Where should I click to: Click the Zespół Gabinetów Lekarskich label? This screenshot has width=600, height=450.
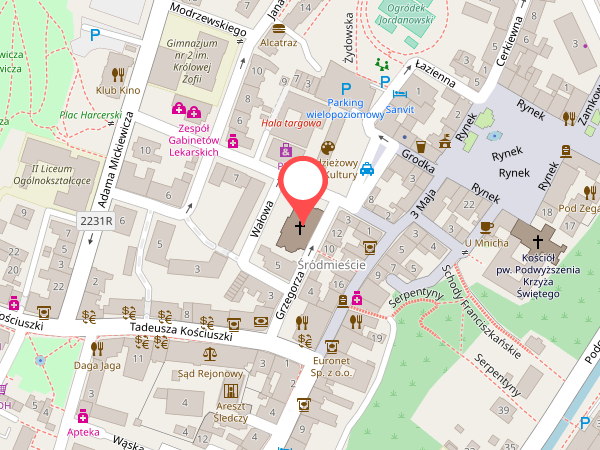(x=194, y=140)
